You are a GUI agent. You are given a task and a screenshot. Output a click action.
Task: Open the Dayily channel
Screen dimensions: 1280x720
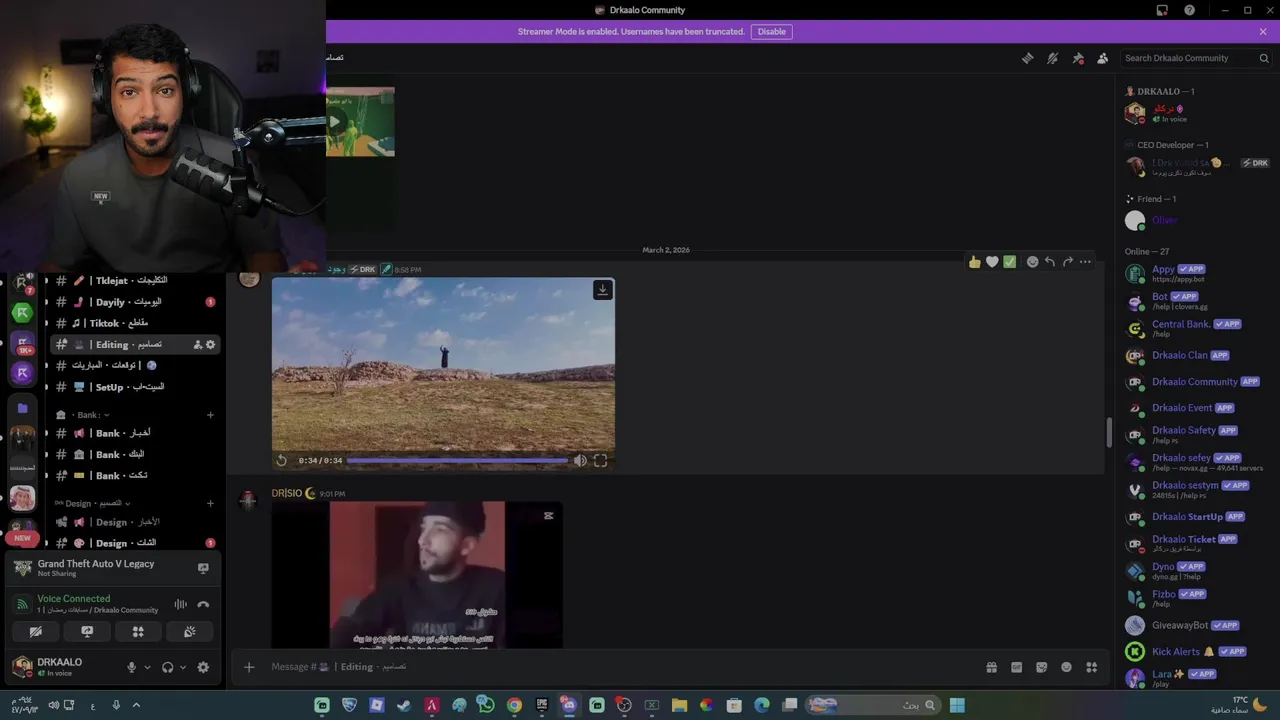click(x=135, y=302)
